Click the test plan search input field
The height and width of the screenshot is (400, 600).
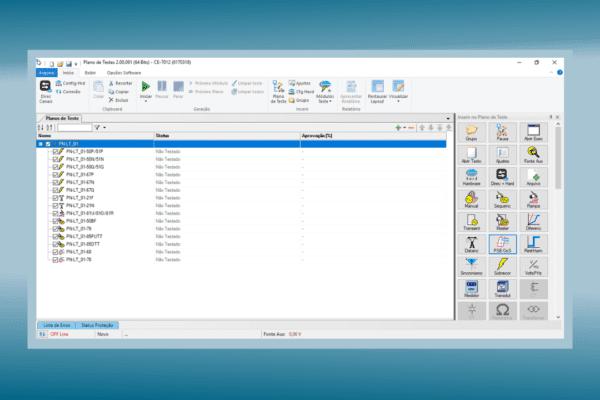(75, 128)
